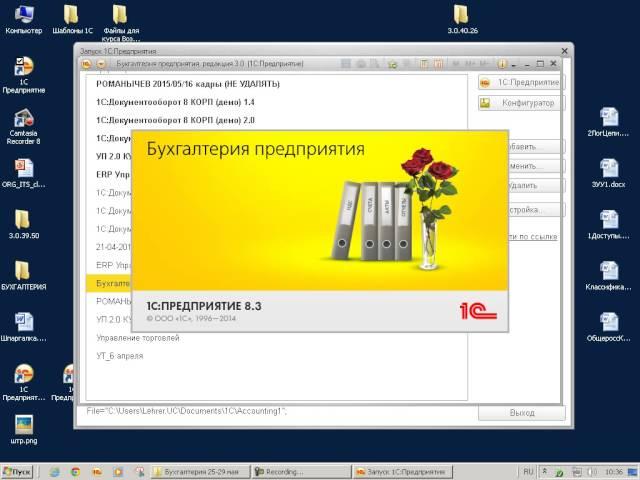The height and width of the screenshot is (480, 640).
Task: Open the штр.png image file
Action: tap(23, 425)
